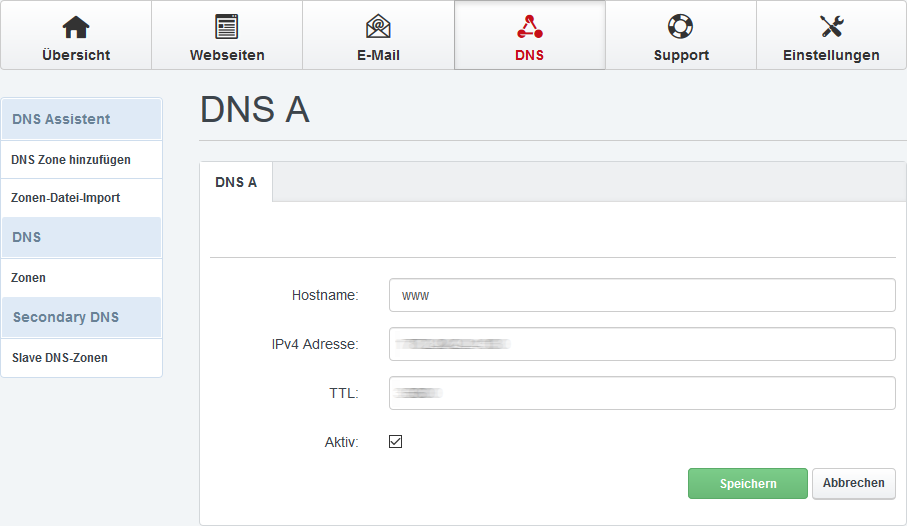The width and height of the screenshot is (907, 526).
Task: Cancel with the Abbrechen button
Action: (853, 483)
